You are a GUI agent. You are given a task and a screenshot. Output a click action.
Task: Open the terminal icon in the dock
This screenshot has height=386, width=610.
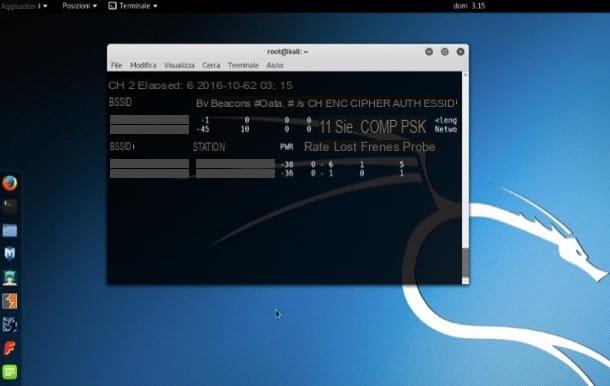point(9,206)
